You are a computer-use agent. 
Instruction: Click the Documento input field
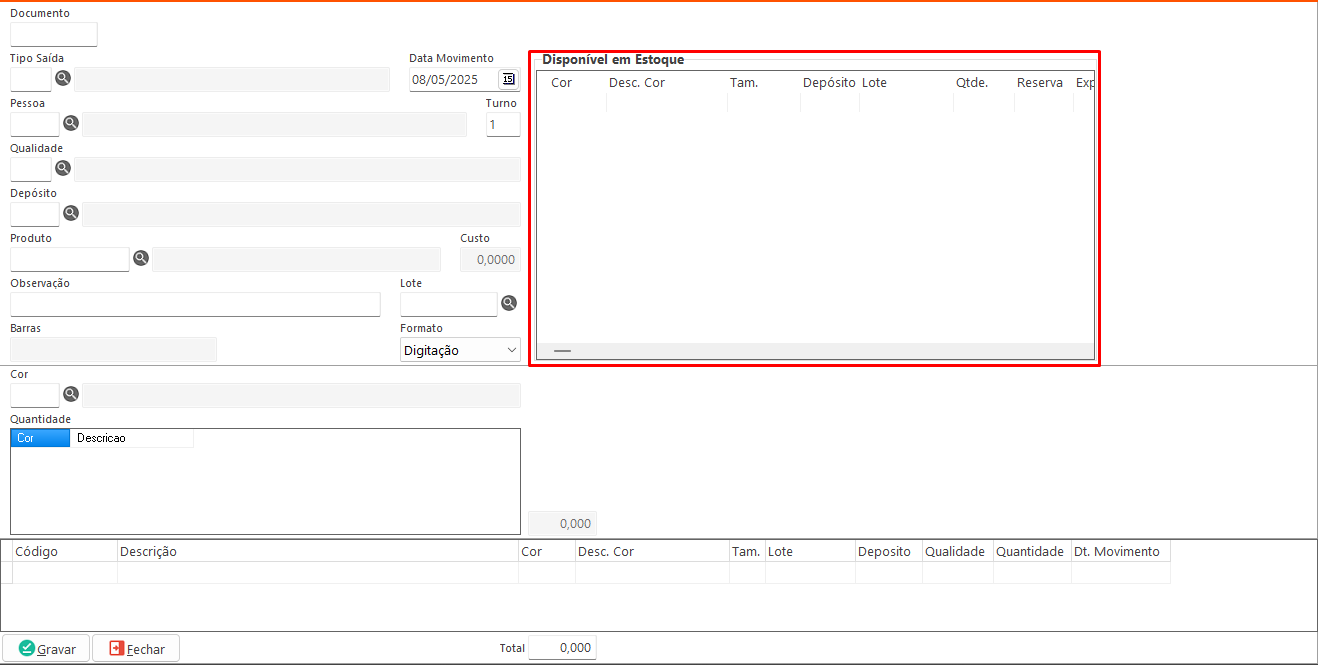pos(54,35)
